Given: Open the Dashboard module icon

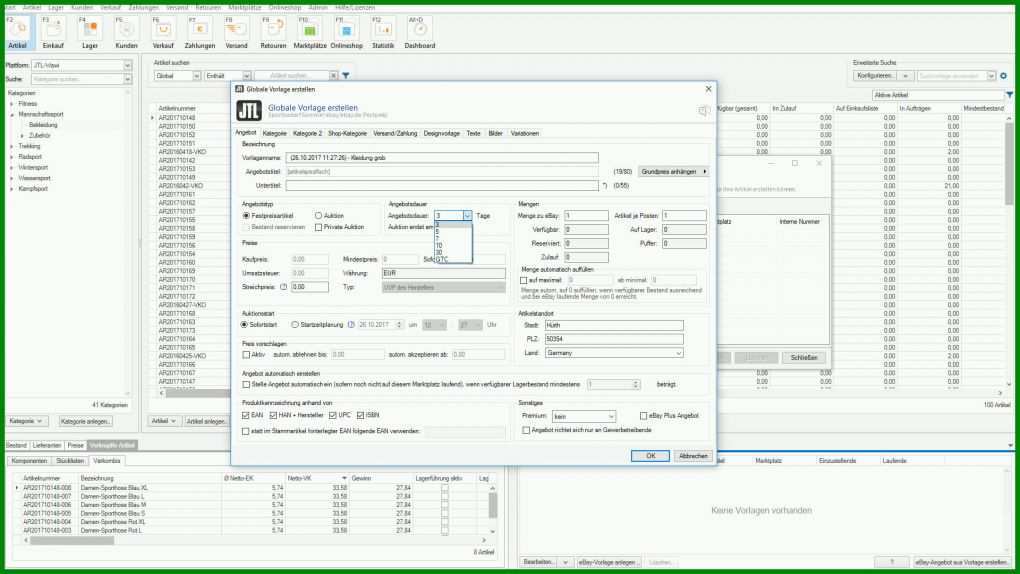Looking at the screenshot, I should pos(420,33).
